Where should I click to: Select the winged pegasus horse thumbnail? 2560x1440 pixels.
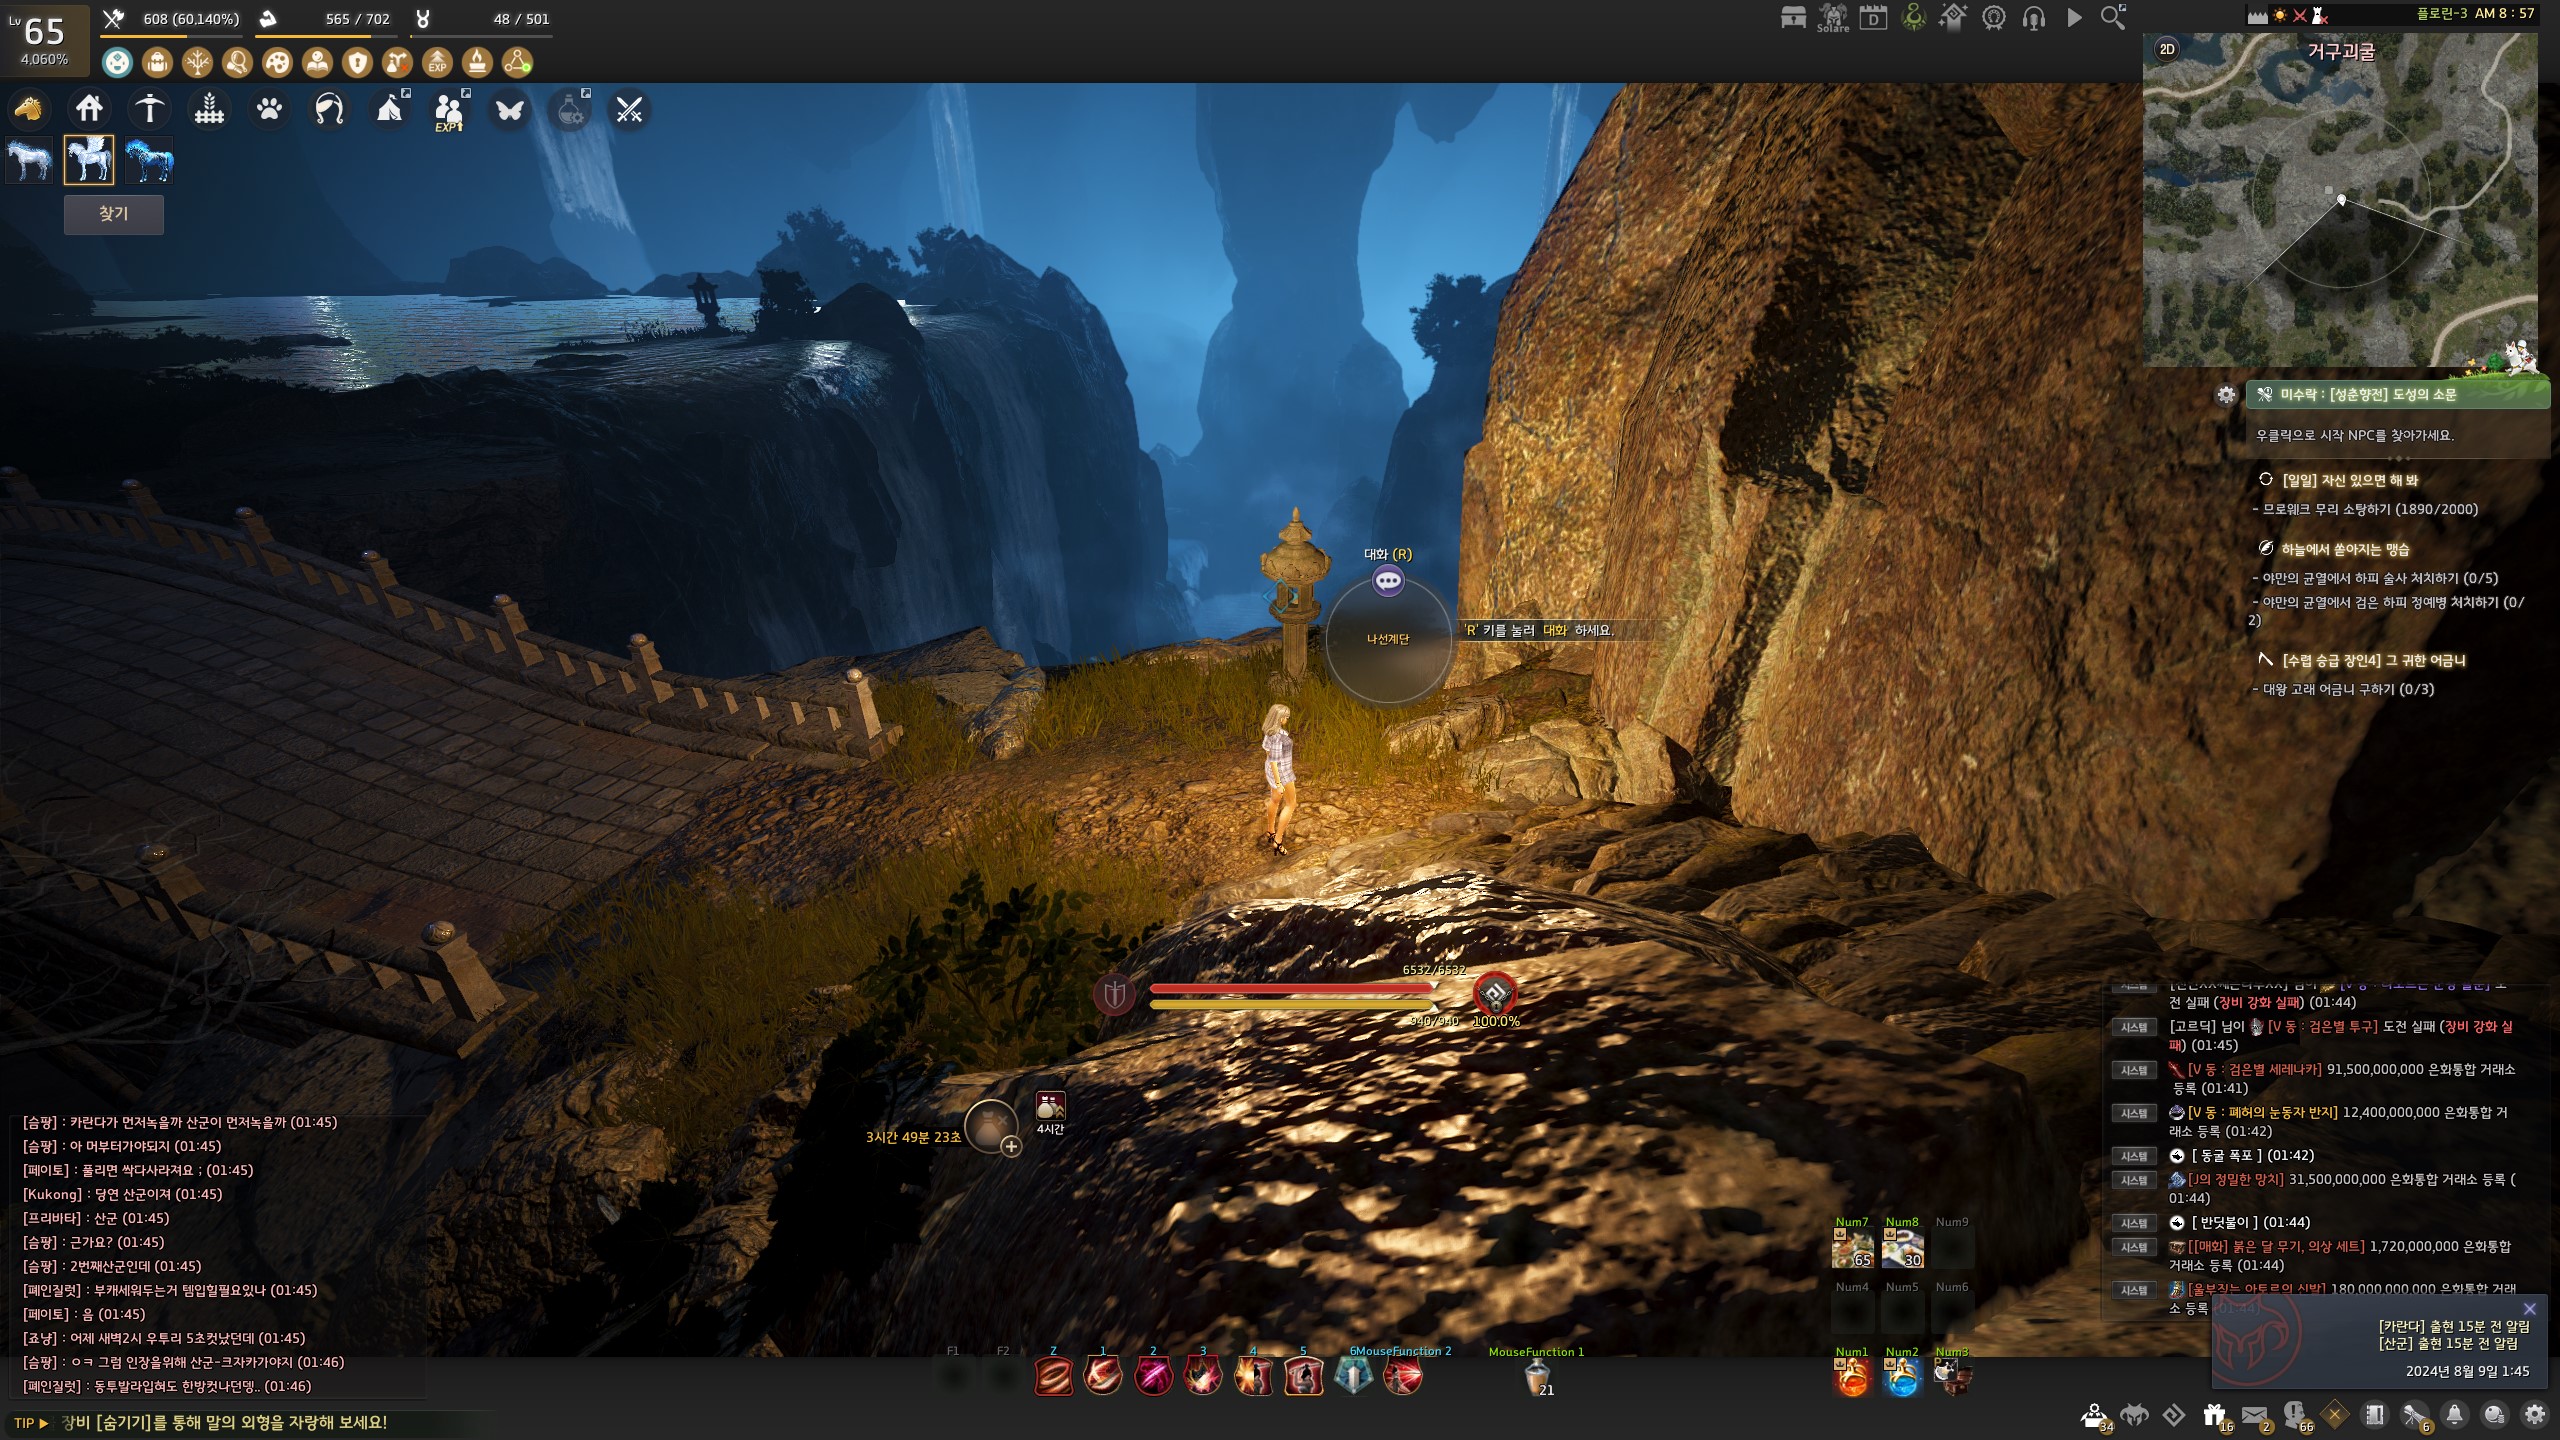click(x=89, y=160)
